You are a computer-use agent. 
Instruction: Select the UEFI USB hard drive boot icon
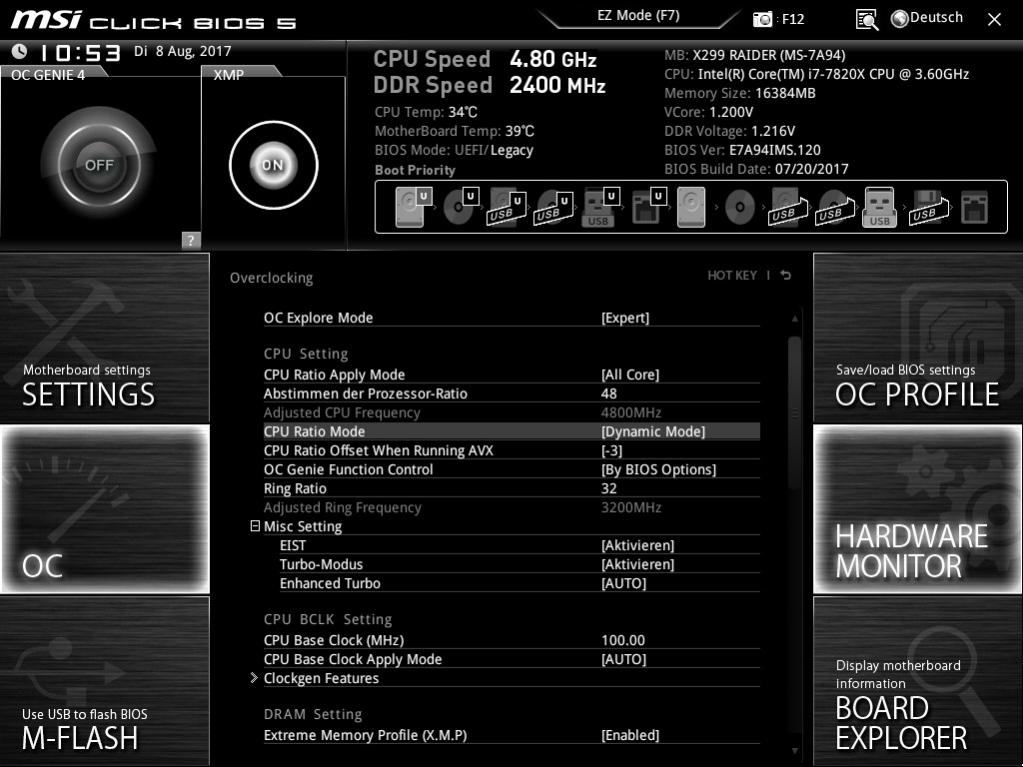(x=507, y=207)
